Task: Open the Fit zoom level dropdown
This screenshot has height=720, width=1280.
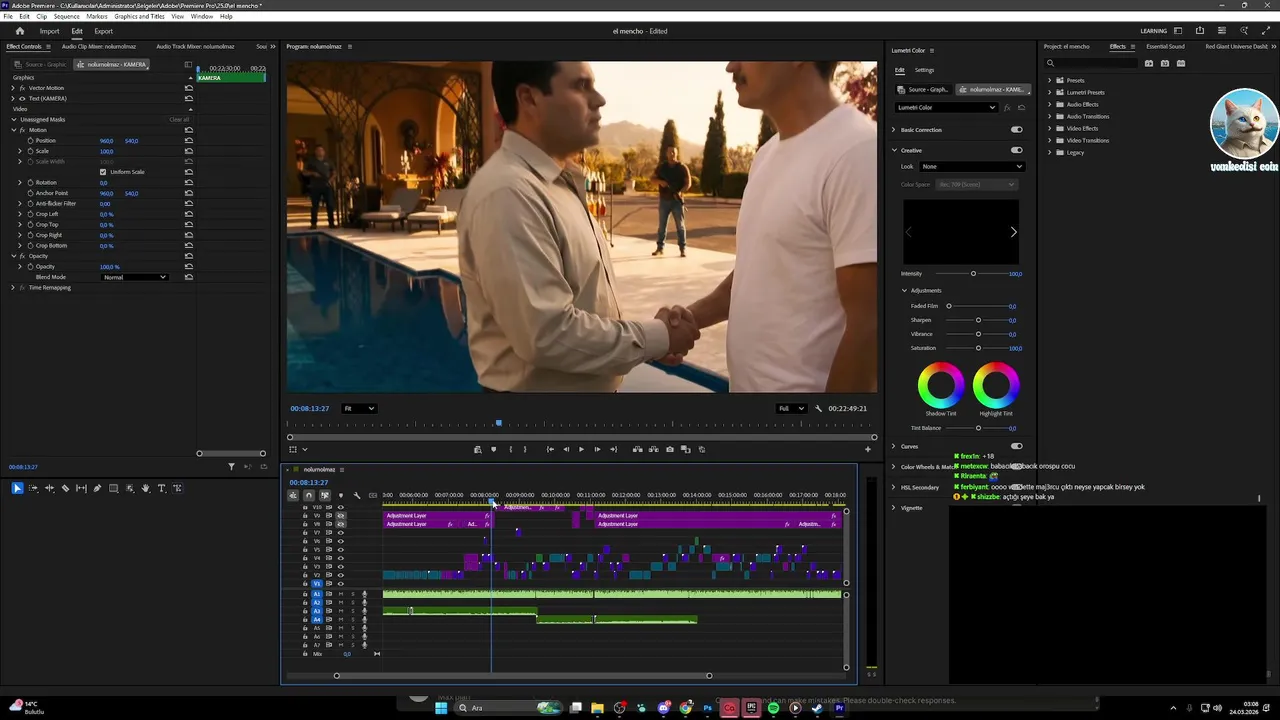Action: [359, 408]
